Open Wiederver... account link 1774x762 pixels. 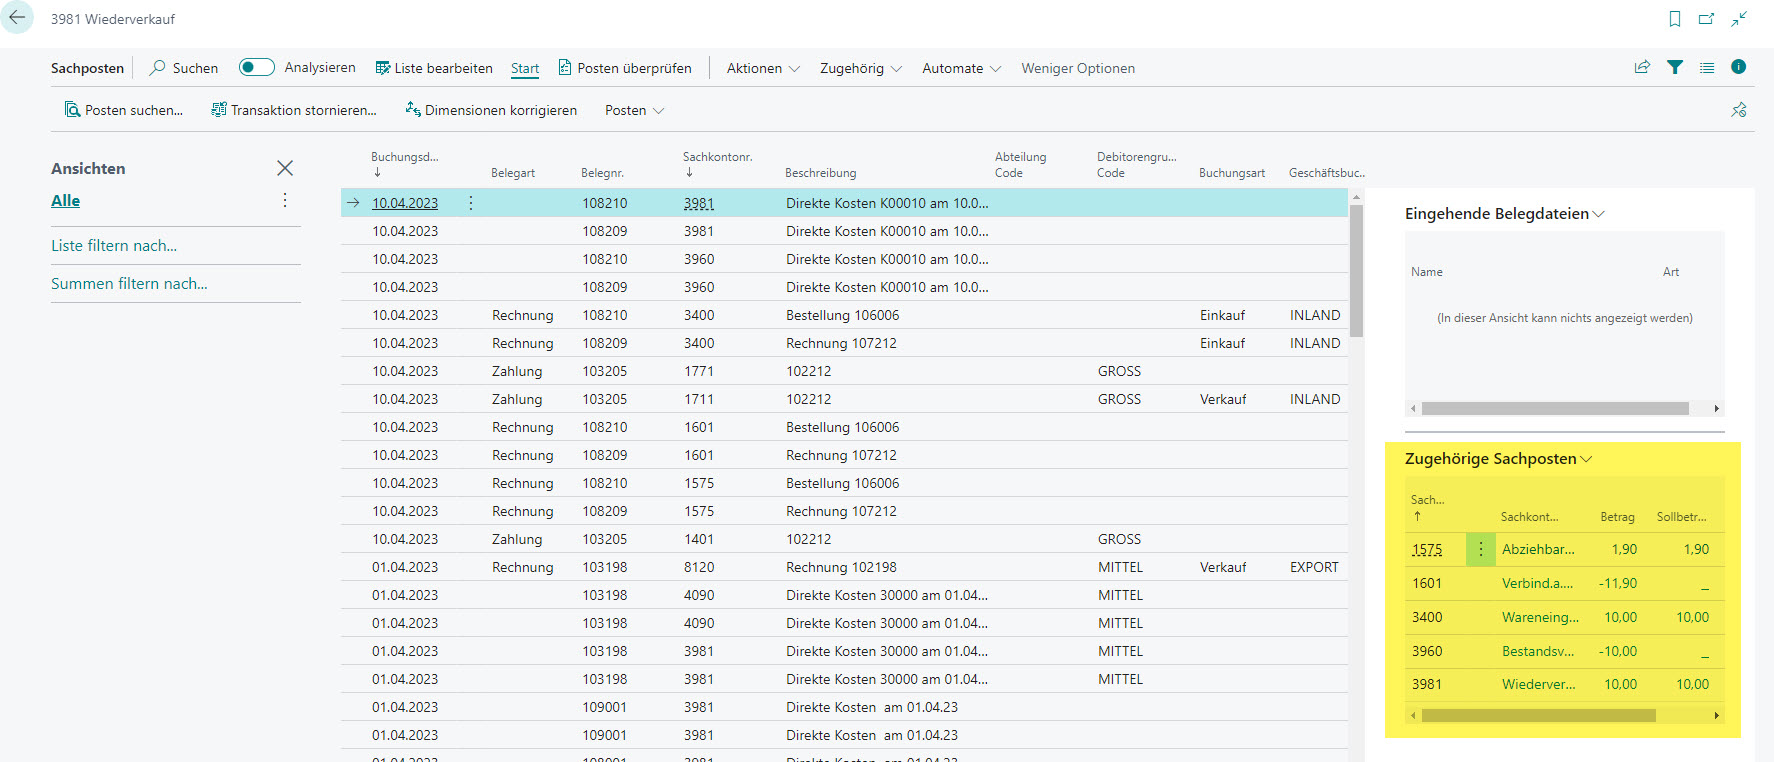1538,684
